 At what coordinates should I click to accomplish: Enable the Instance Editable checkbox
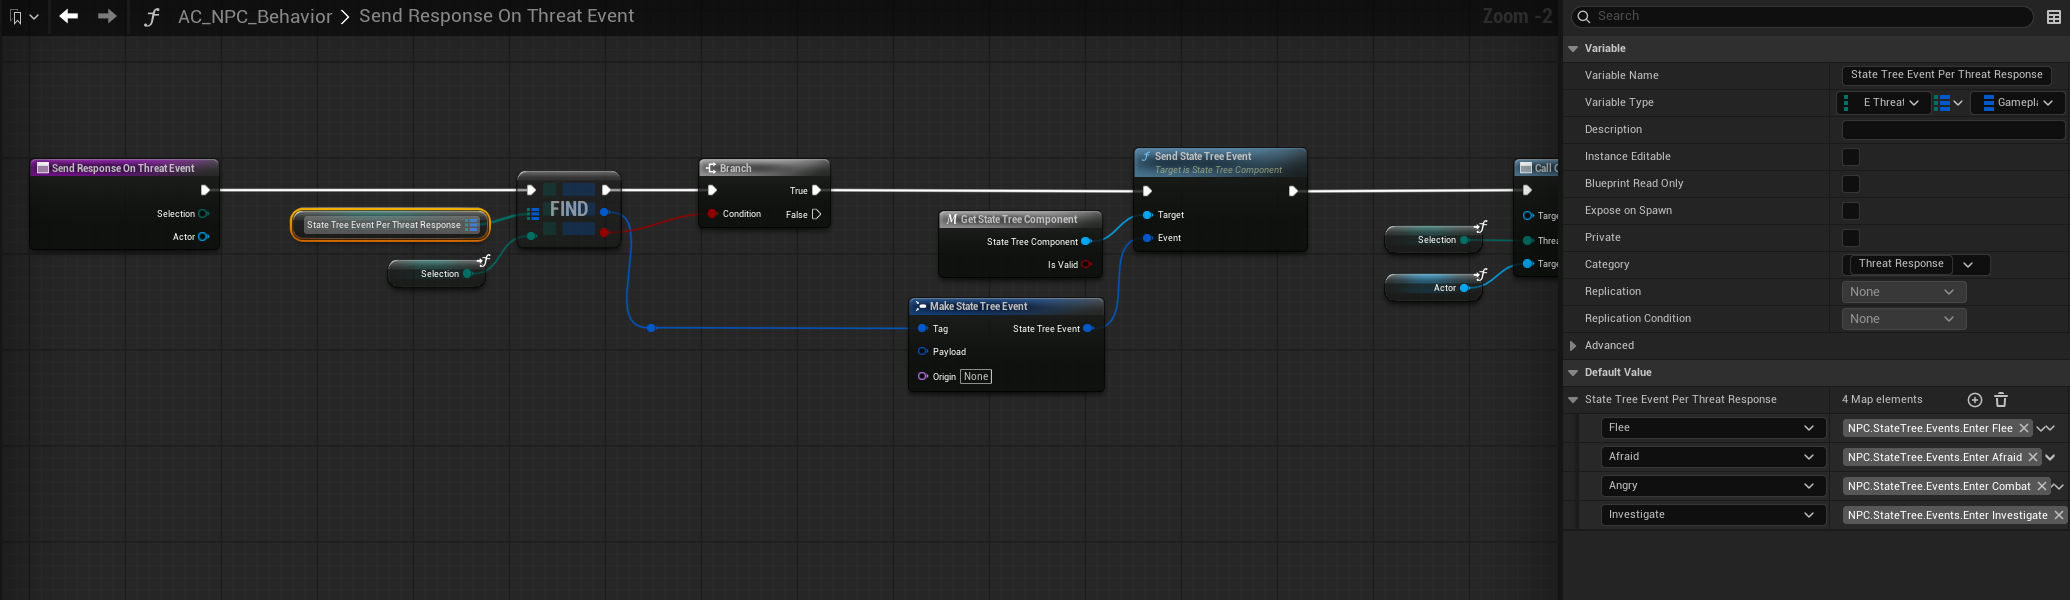pos(1851,157)
